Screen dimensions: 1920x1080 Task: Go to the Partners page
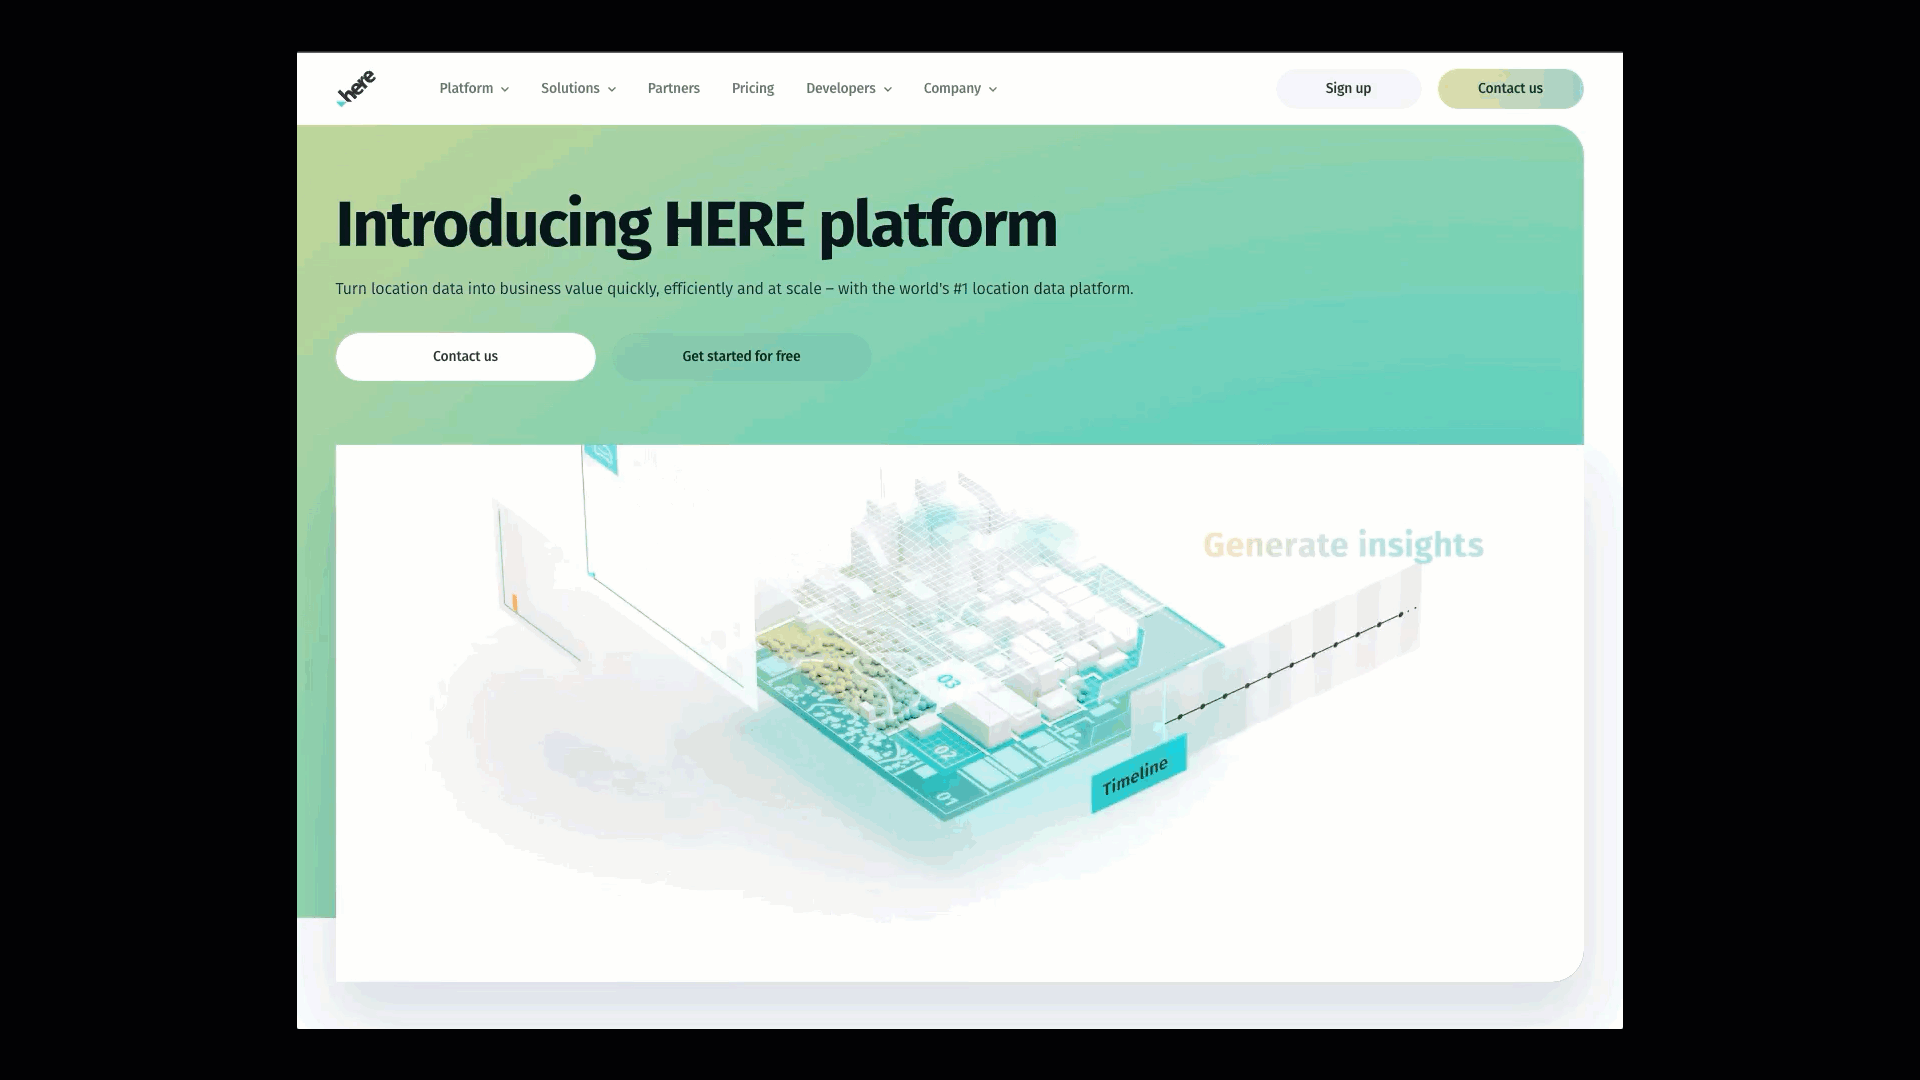[x=674, y=89]
